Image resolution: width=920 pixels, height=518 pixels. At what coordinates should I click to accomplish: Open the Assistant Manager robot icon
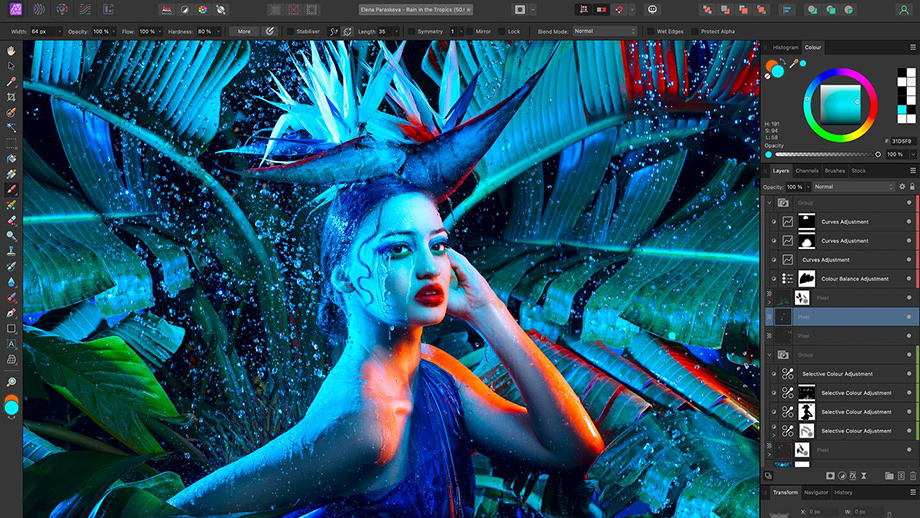(x=653, y=9)
